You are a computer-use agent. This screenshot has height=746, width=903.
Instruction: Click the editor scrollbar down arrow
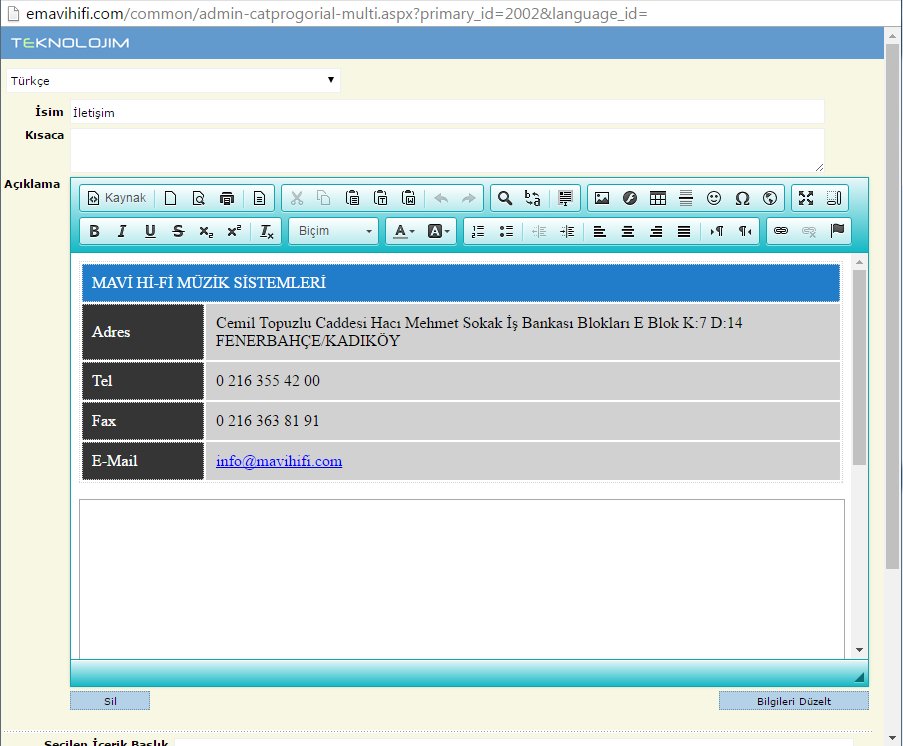859,650
